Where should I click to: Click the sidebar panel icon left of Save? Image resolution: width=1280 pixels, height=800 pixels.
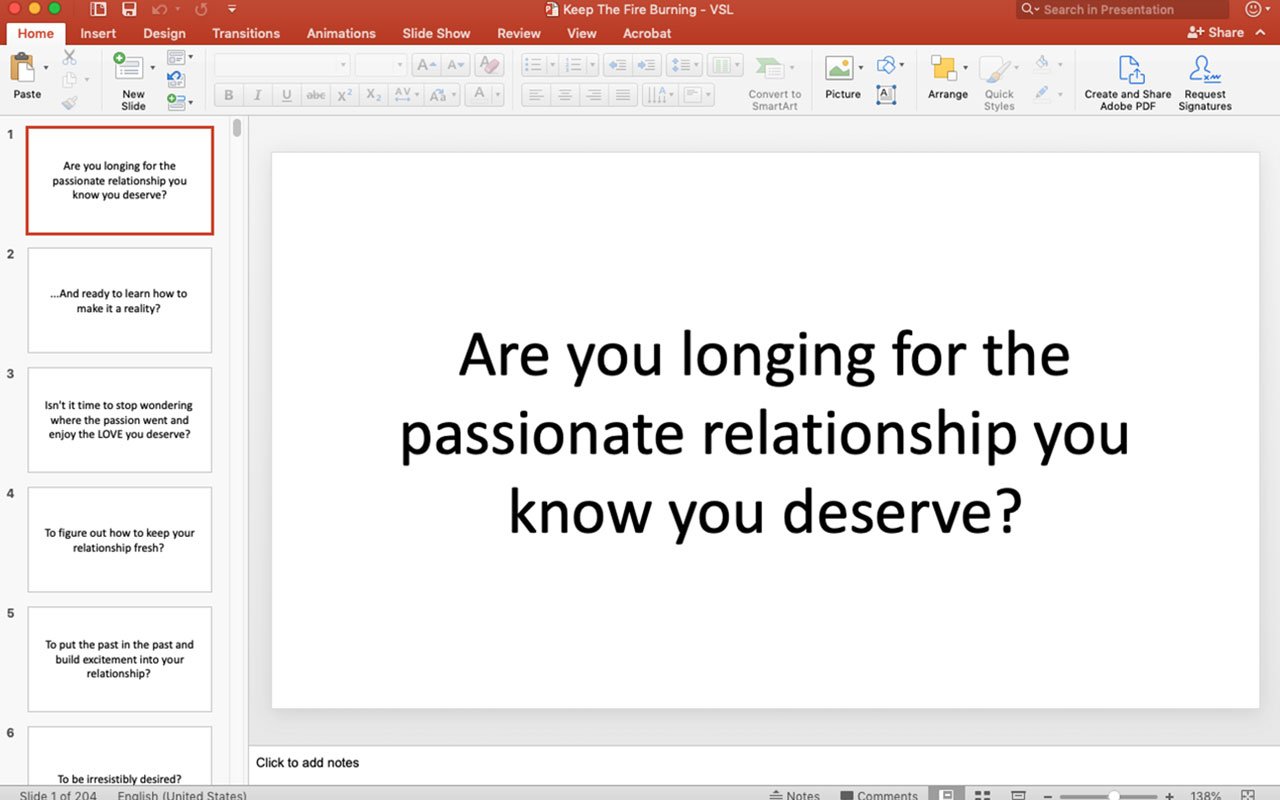click(x=98, y=9)
